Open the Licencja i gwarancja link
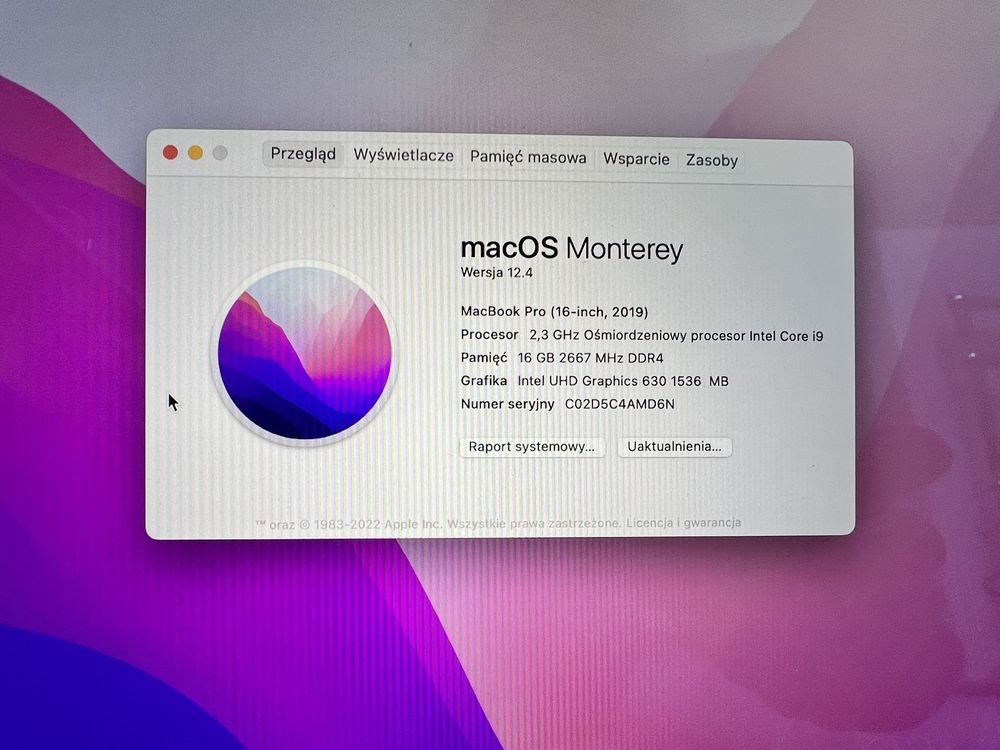Screen dimensions: 1000x750 coord(683,523)
